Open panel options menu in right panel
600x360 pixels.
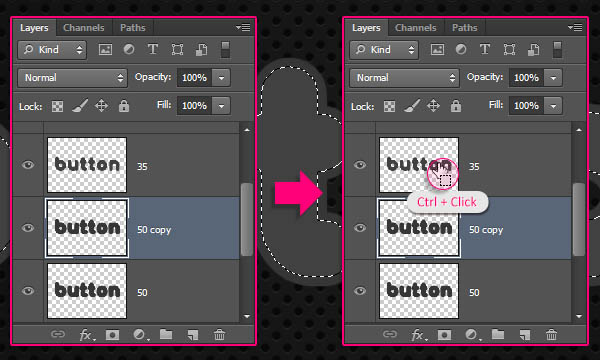575,28
